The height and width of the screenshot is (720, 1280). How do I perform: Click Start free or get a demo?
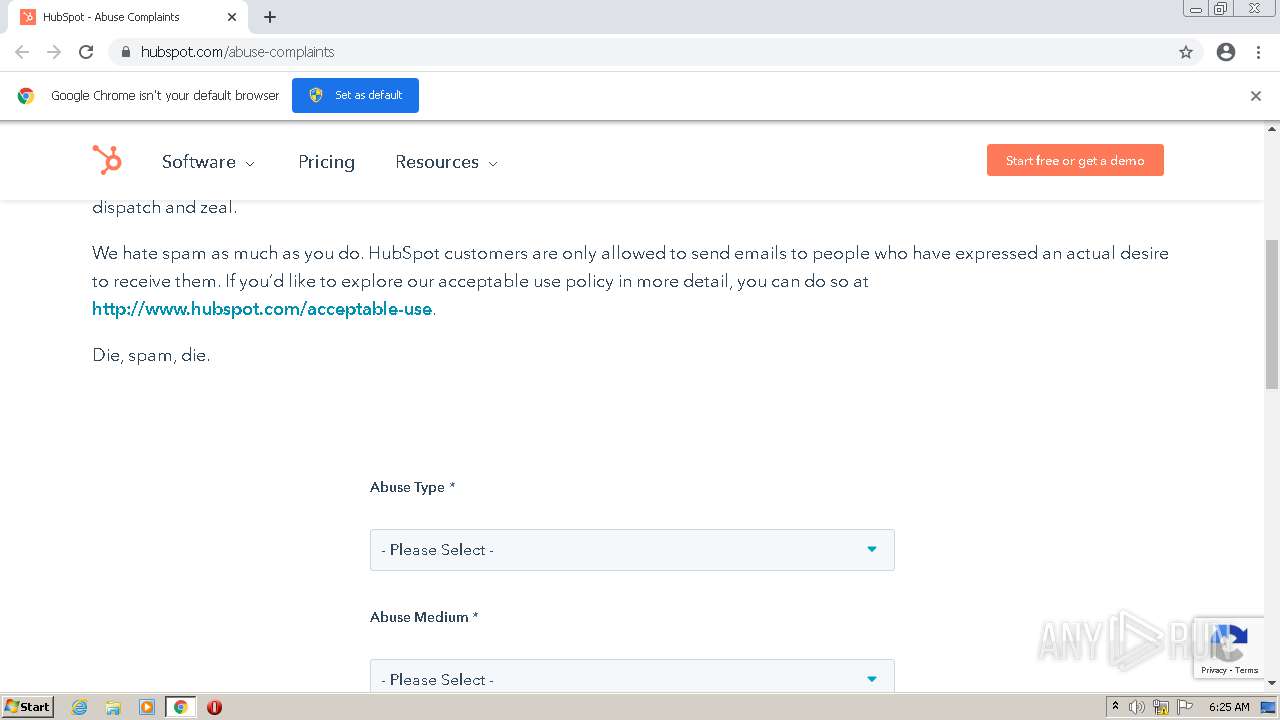[x=1075, y=160]
